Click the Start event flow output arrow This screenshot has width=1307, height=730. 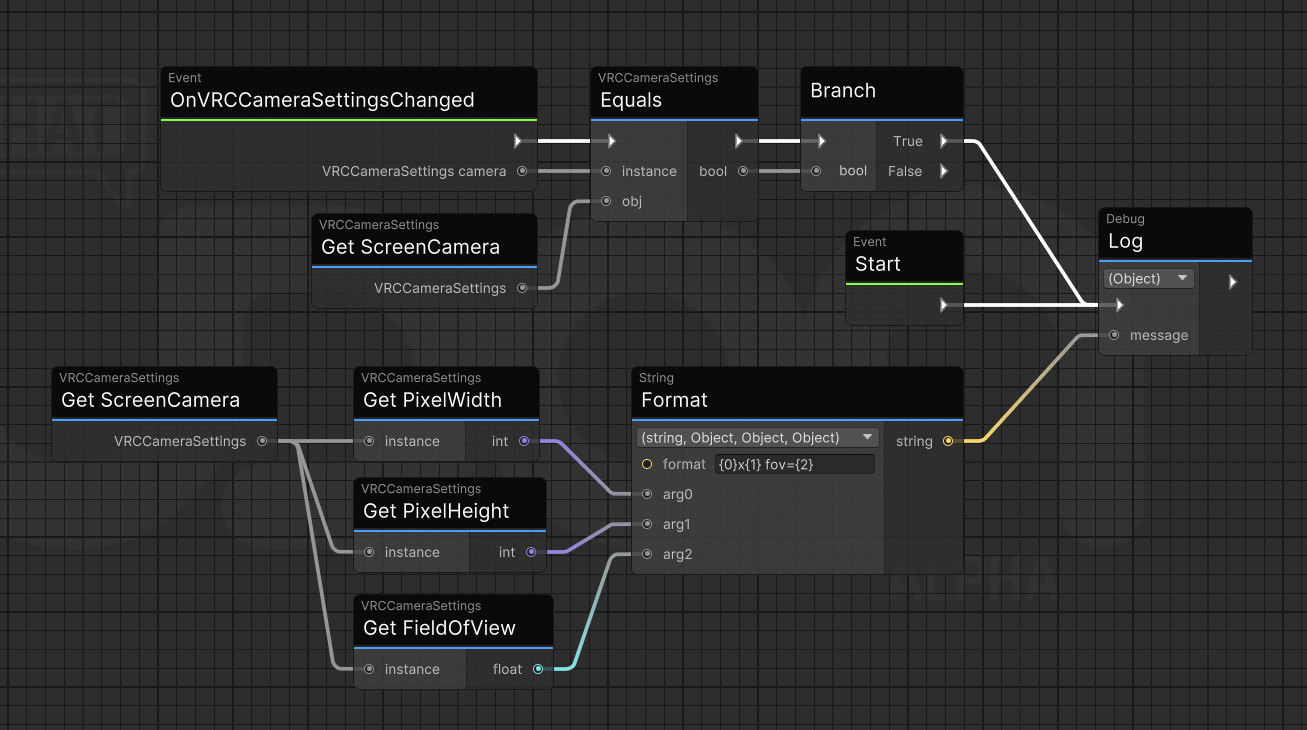click(x=943, y=305)
